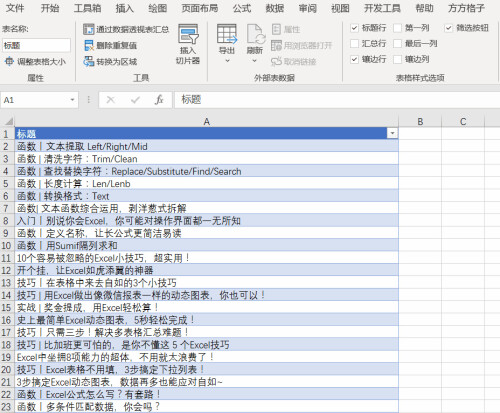Switch to the 视图 (View) tab
This screenshot has width=500, height=413.
(x=340, y=8)
